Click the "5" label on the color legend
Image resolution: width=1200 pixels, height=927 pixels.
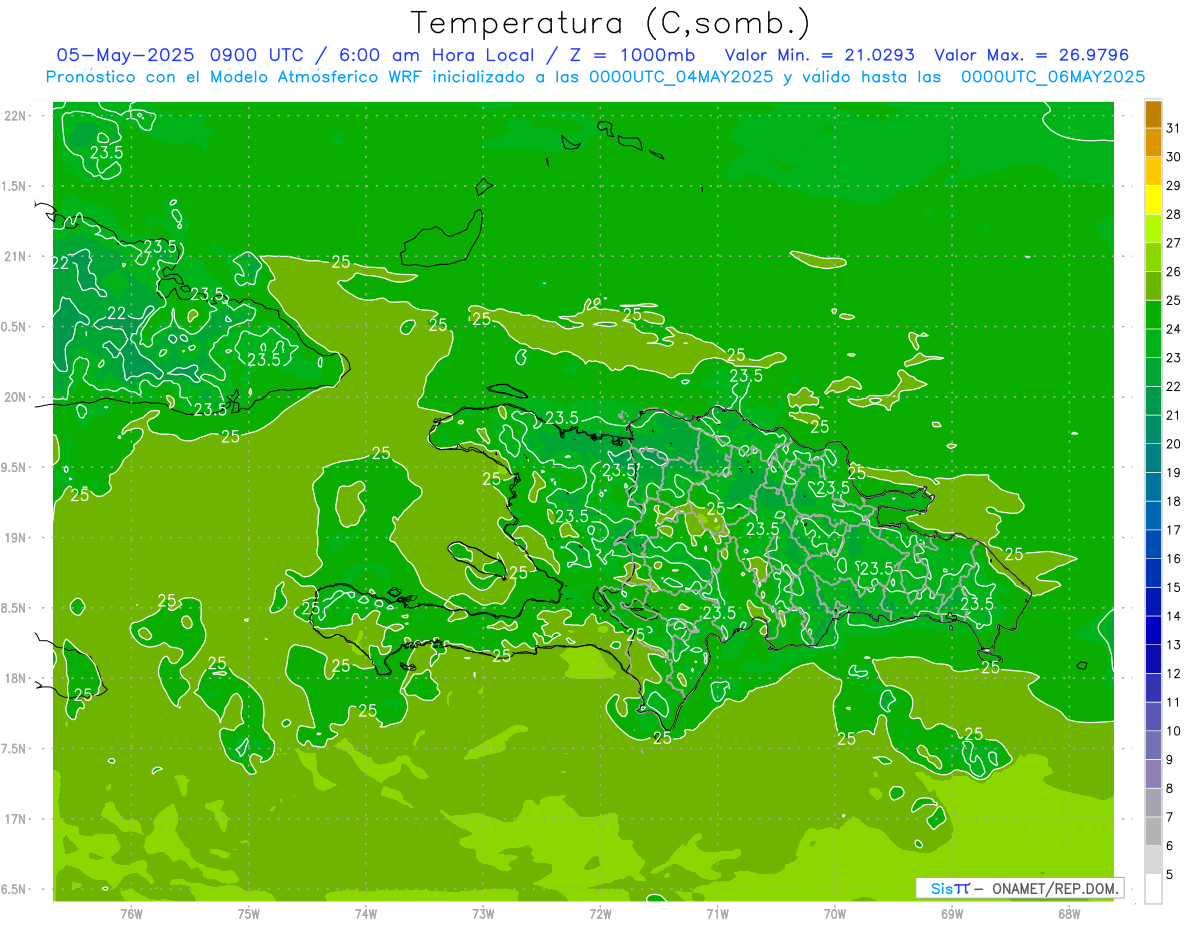pos(1170,875)
